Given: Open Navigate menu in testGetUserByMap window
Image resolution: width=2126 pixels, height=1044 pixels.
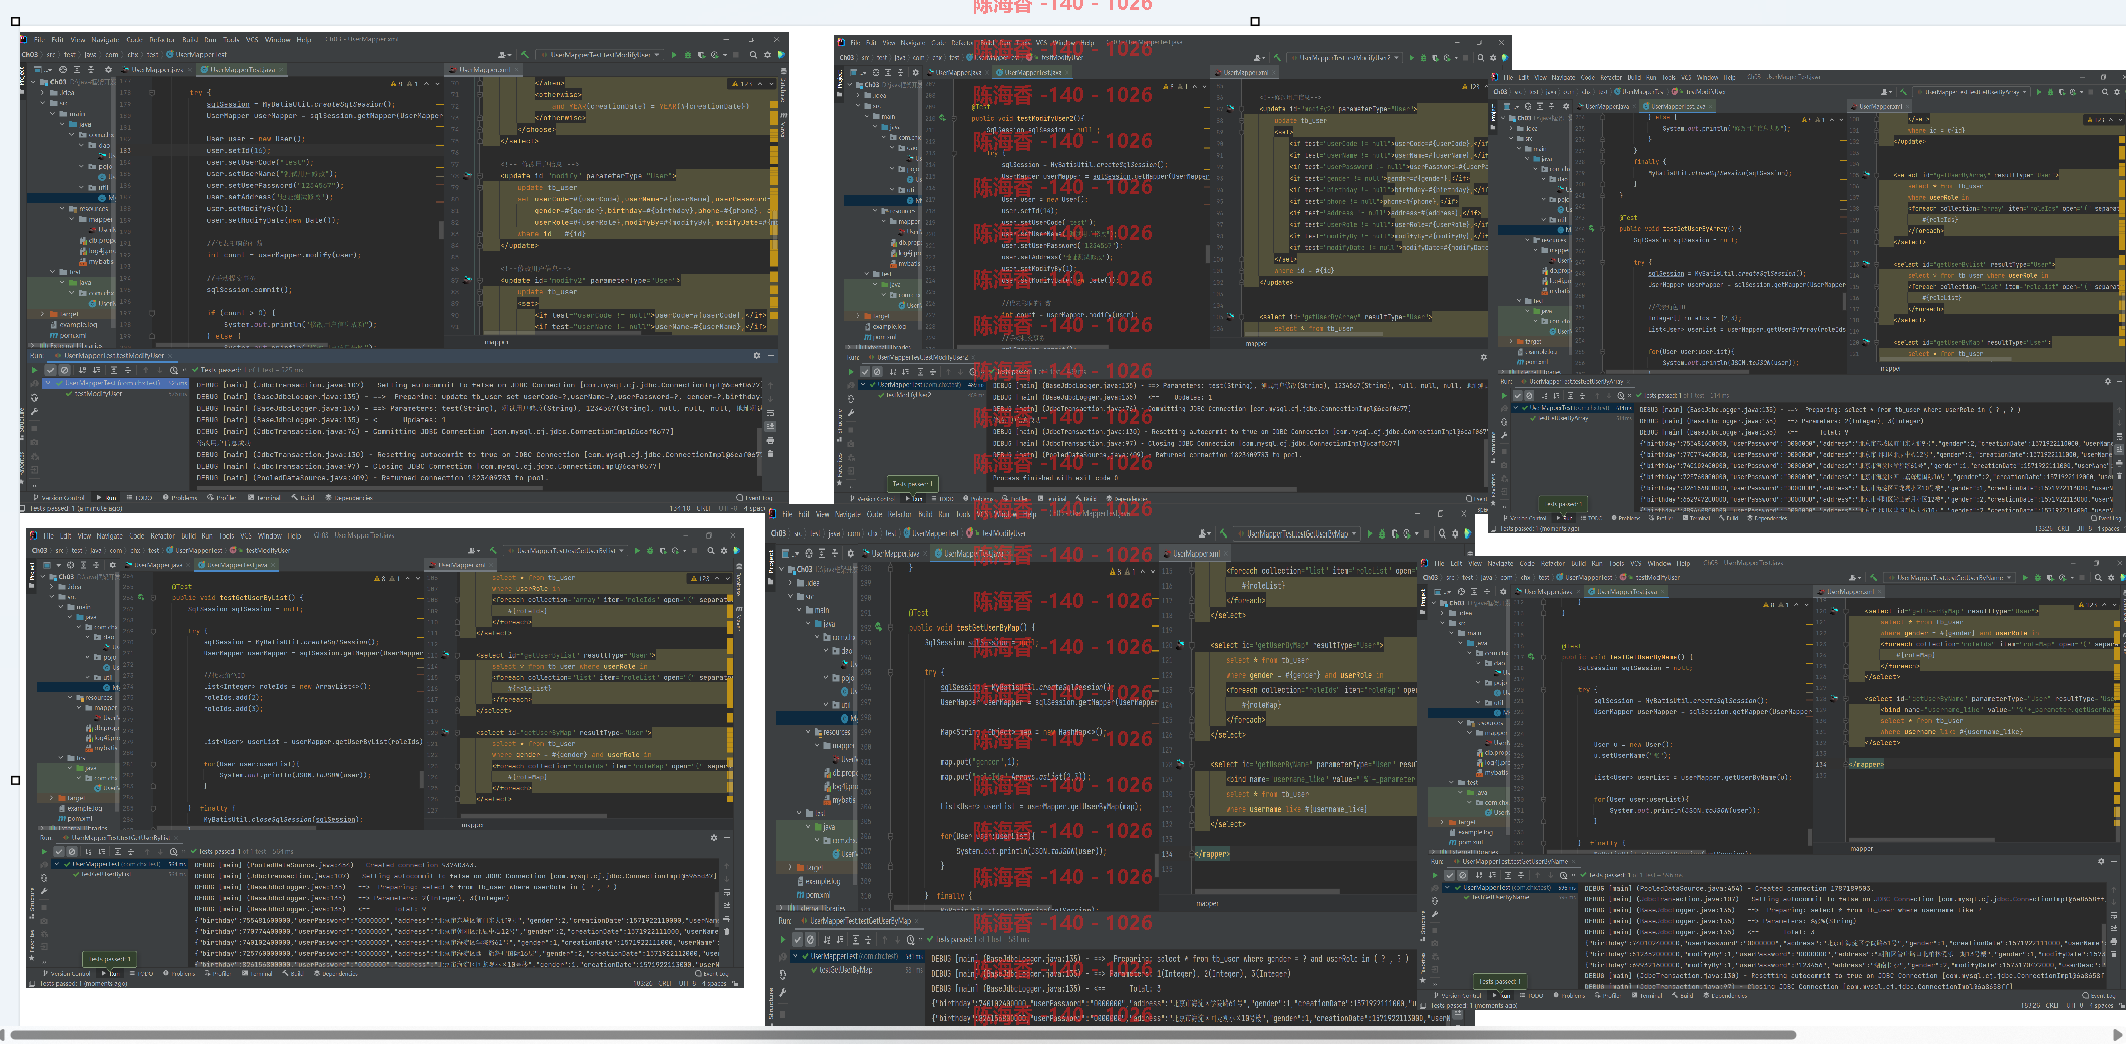Looking at the screenshot, I should 847,514.
